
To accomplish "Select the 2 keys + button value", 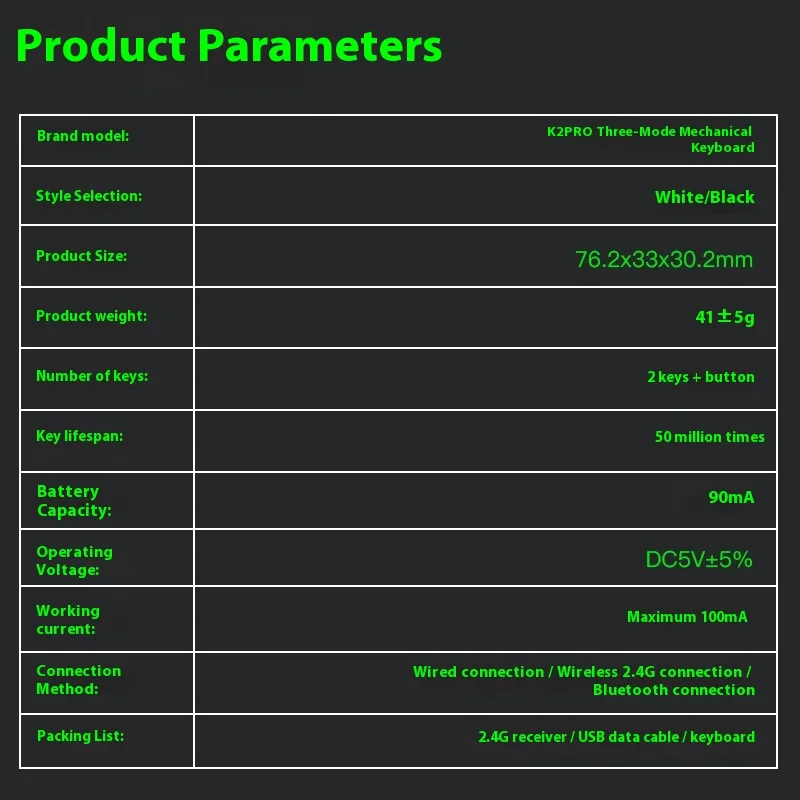I will click(x=700, y=377).
